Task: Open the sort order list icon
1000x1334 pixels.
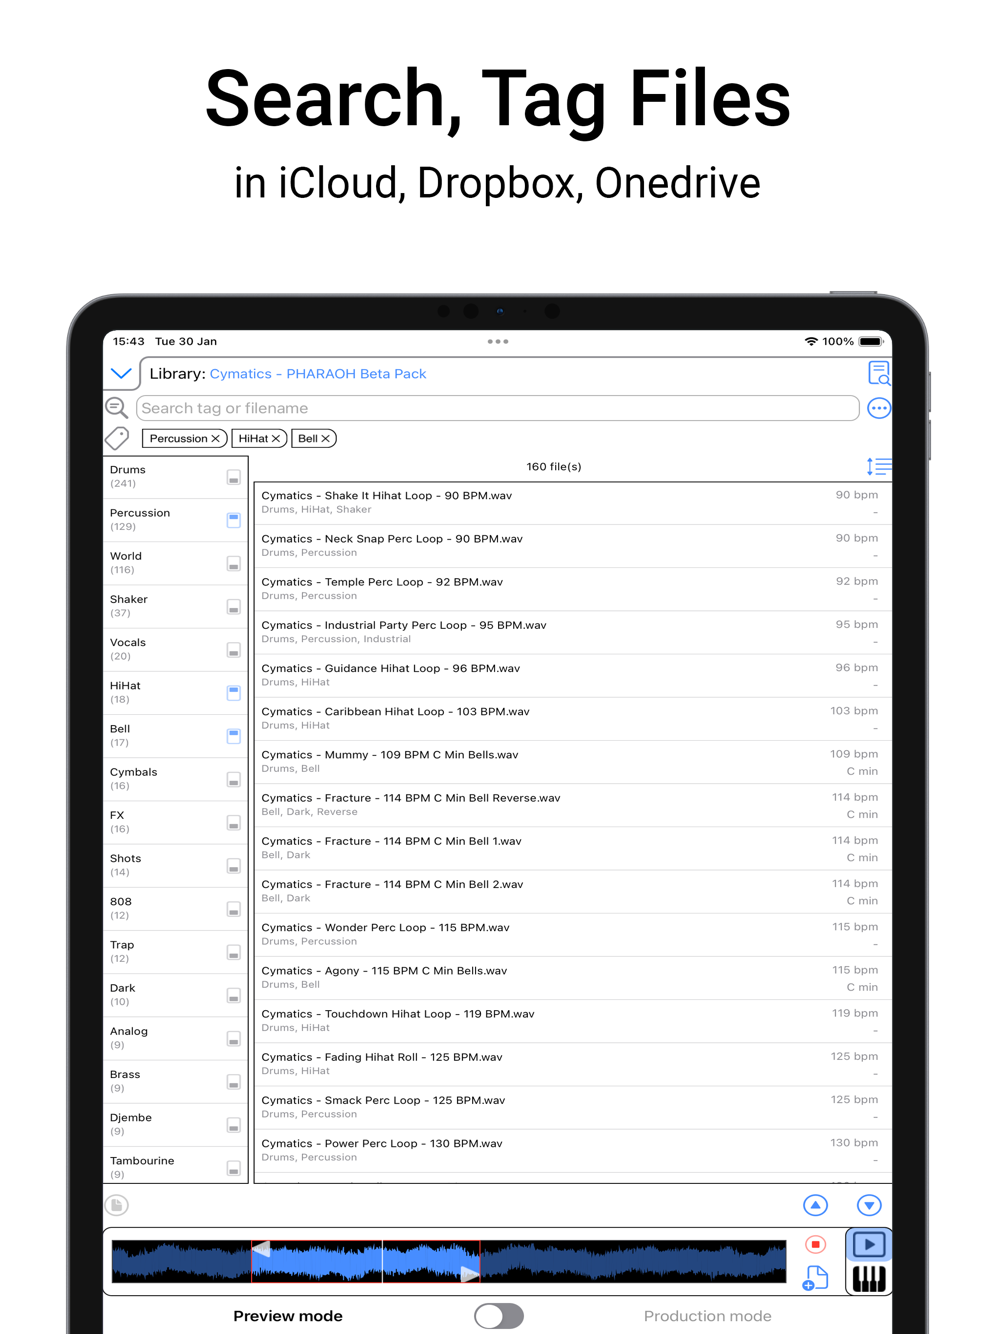Action: click(x=879, y=467)
